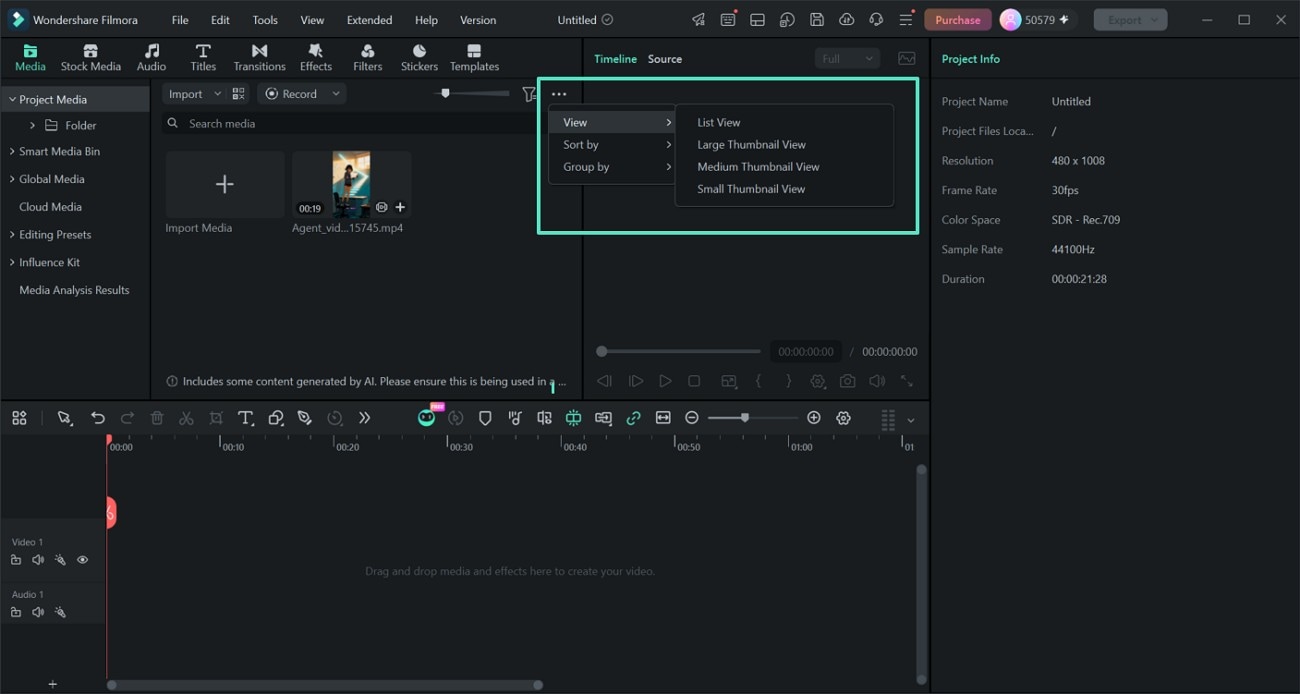The width and height of the screenshot is (1300, 694).
Task: Mute the Video 1 track
Action: coord(38,560)
